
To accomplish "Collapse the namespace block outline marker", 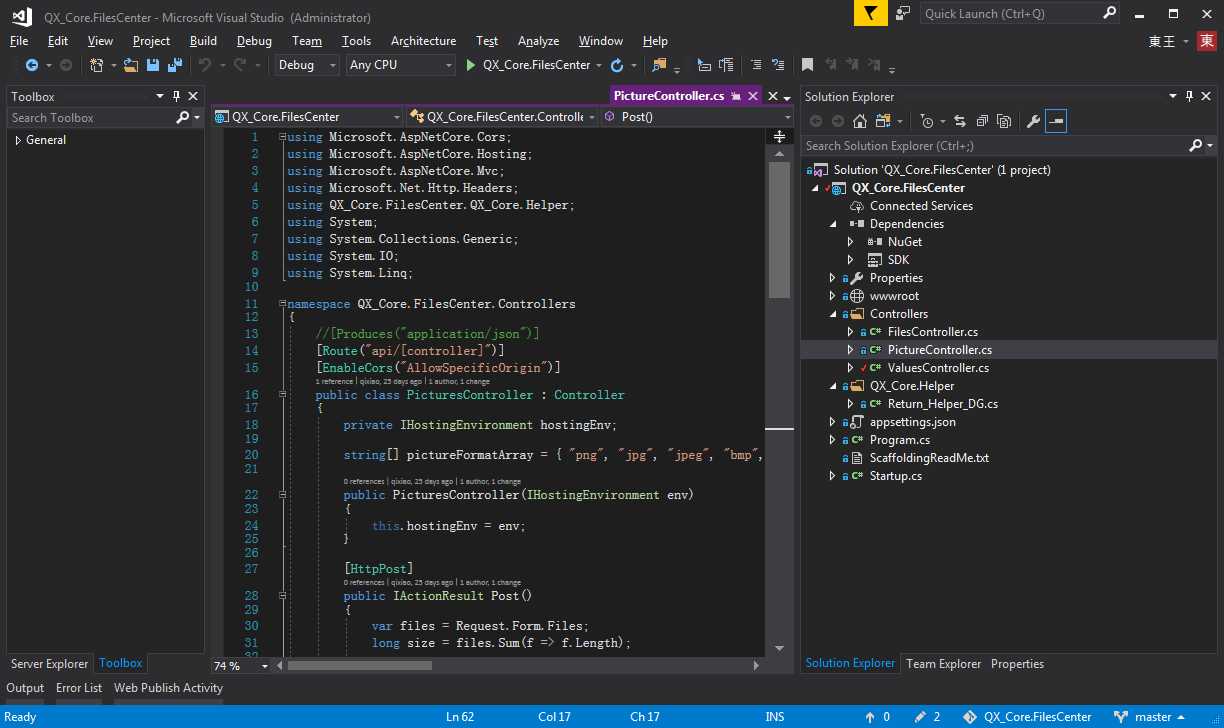I will (x=283, y=304).
